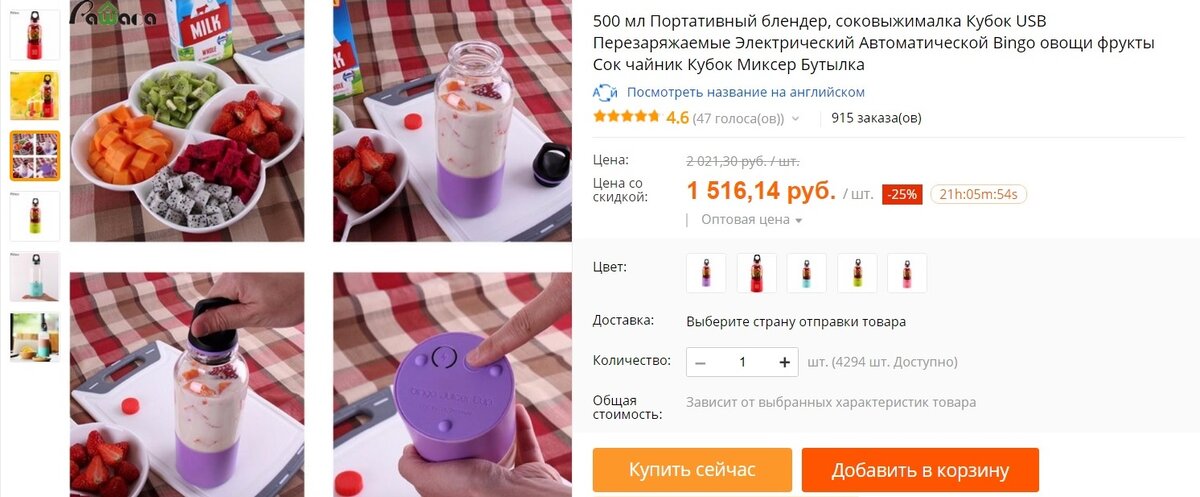Screen dimensions: 1200x497
Task: Select the highlighted collage thumbnail
Action: [35, 156]
